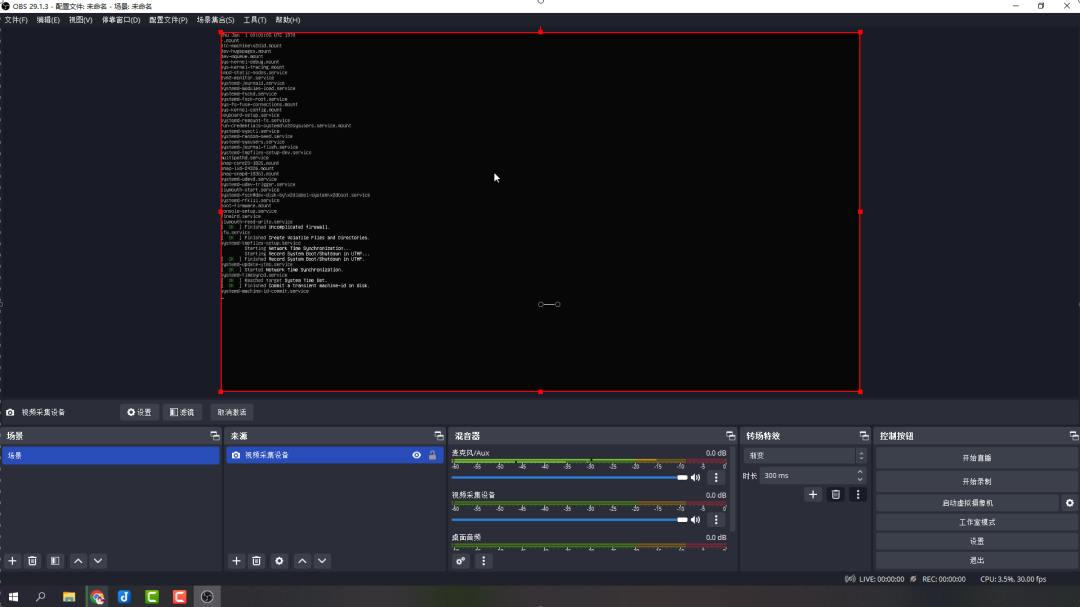Lock the video capture device source
The height and width of the screenshot is (607, 1080).
(x=433, y=455)
